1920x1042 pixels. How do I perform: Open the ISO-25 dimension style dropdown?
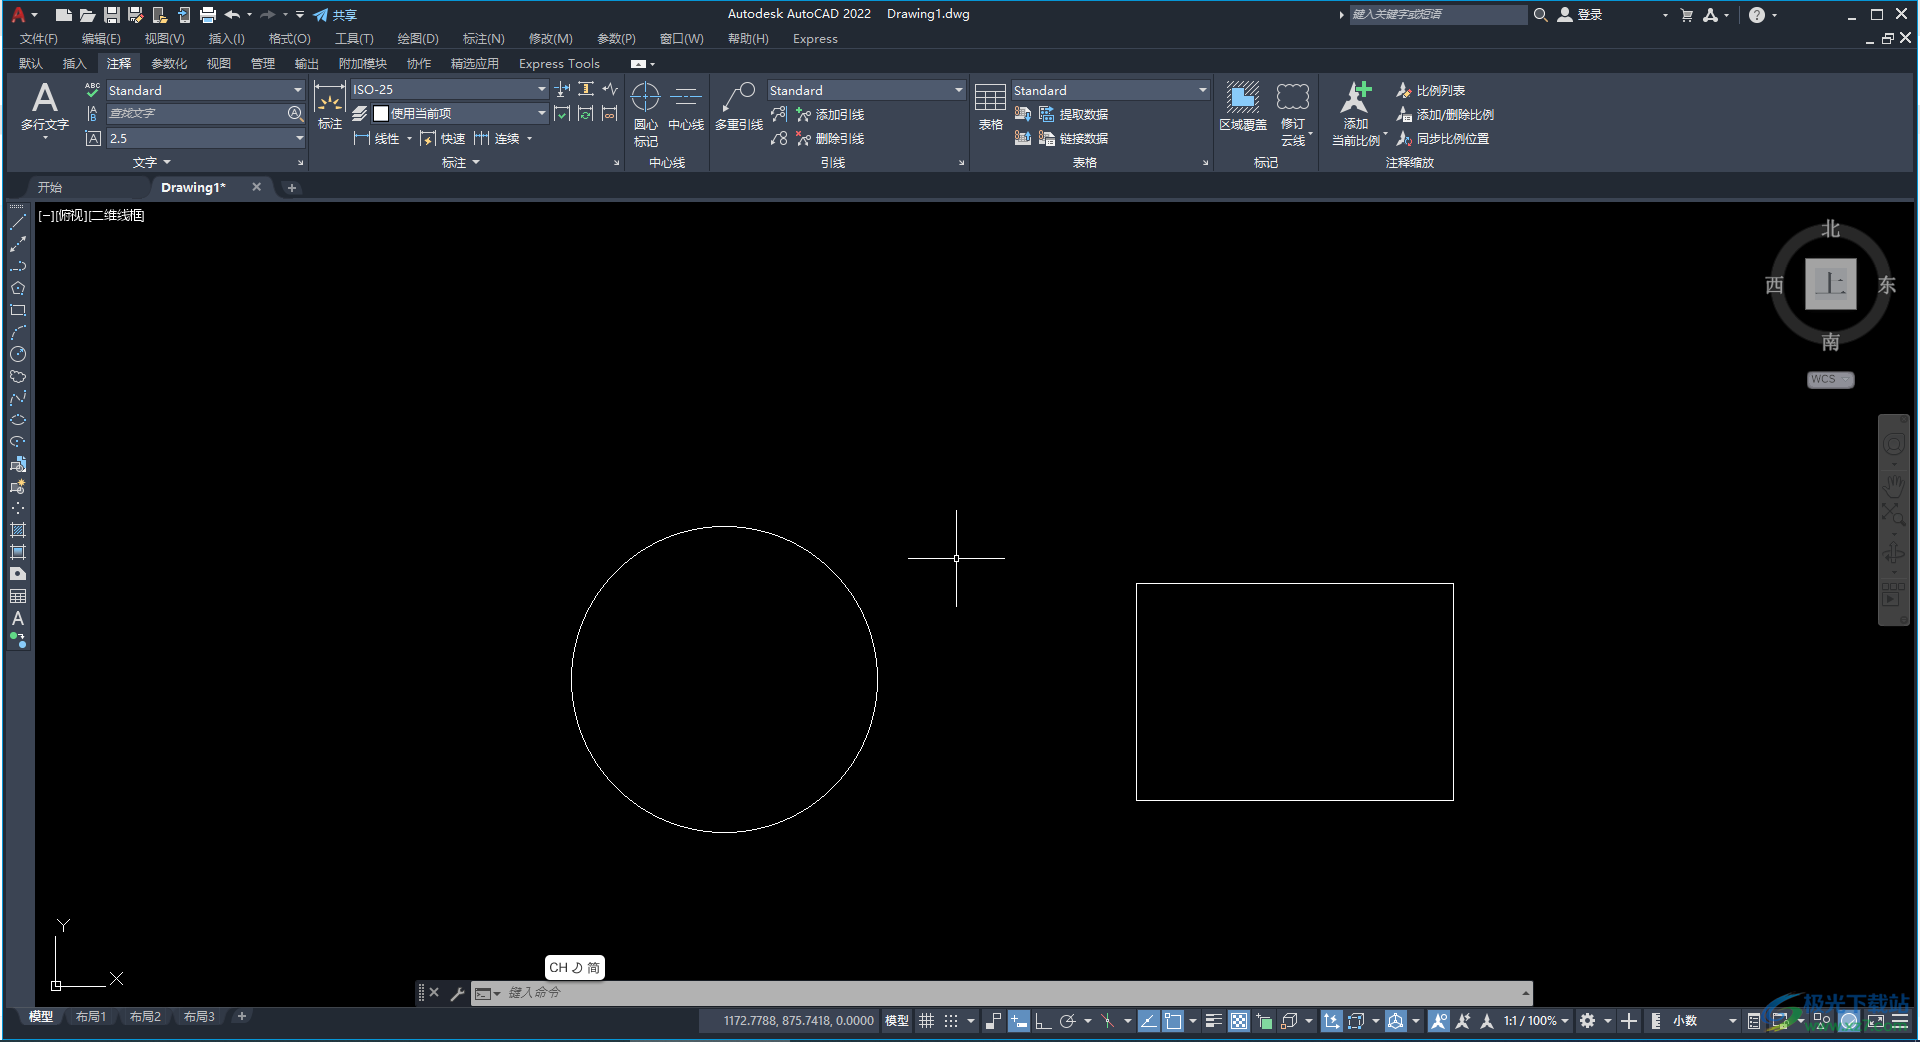pos(541,89)
